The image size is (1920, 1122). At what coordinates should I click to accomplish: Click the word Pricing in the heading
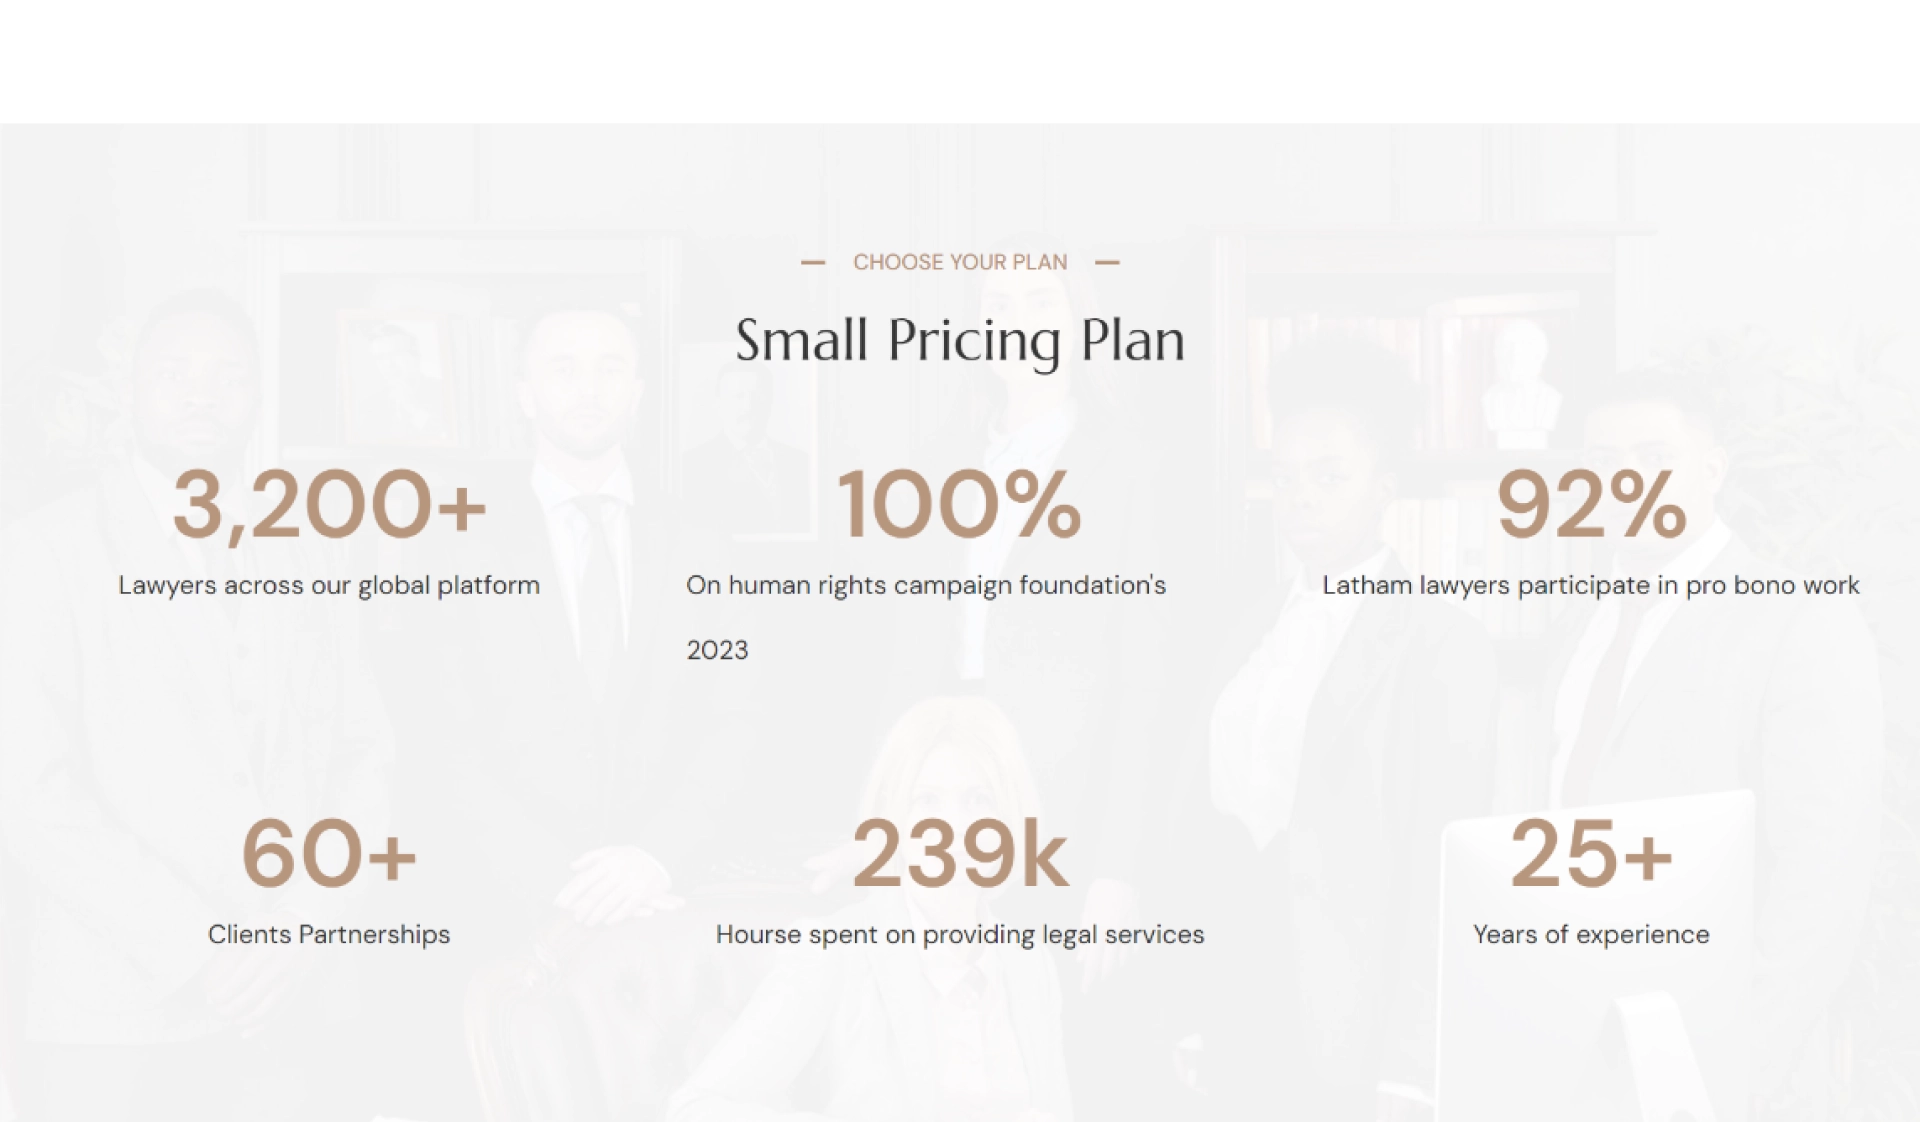click(x=974, y=343)
